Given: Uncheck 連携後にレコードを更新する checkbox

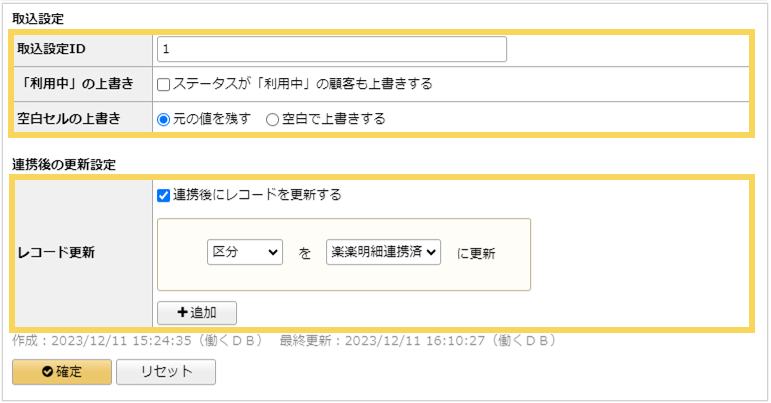Looking at the screenshot, I should click(x=164, y=194).
